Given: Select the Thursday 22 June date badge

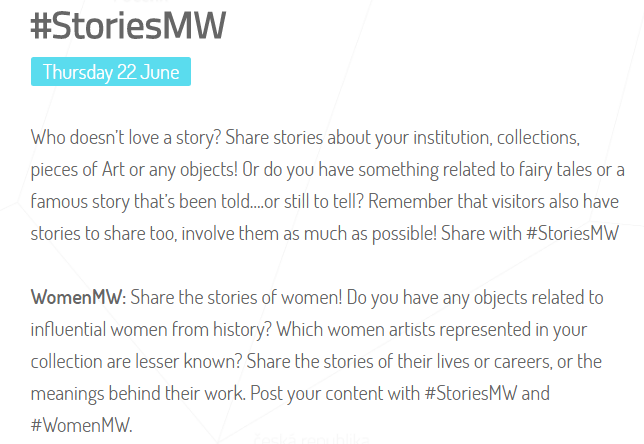Looking at the screenshot, I should click(x=111, y=71).
